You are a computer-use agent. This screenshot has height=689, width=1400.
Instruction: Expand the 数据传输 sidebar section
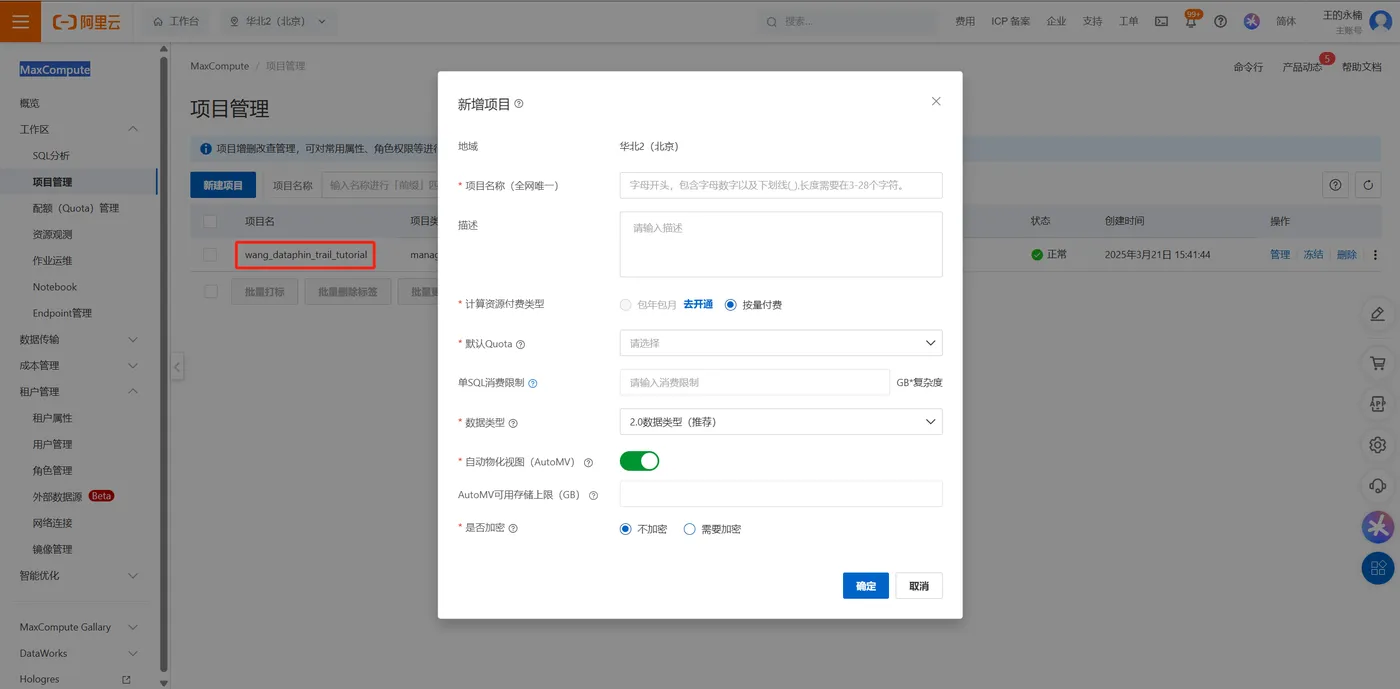tap(133, 339)
